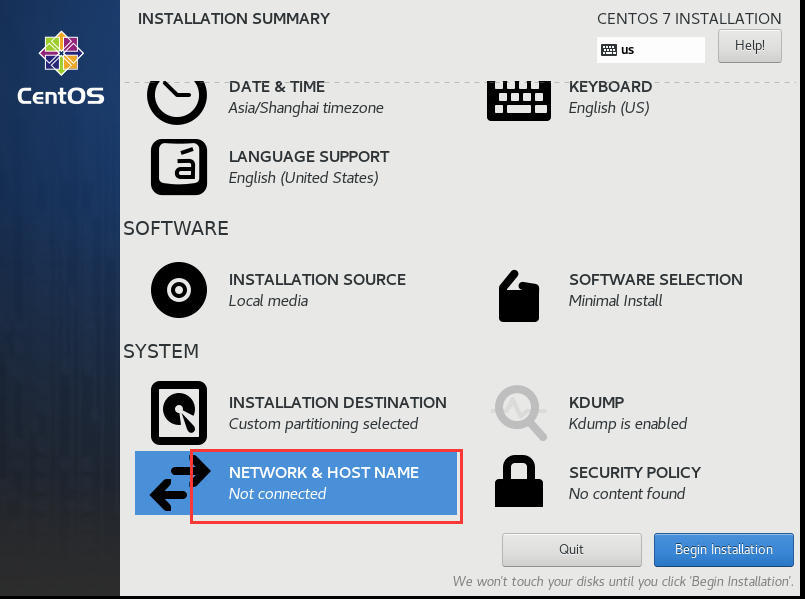Select the KEYBOARD heading

pos(610,87)
